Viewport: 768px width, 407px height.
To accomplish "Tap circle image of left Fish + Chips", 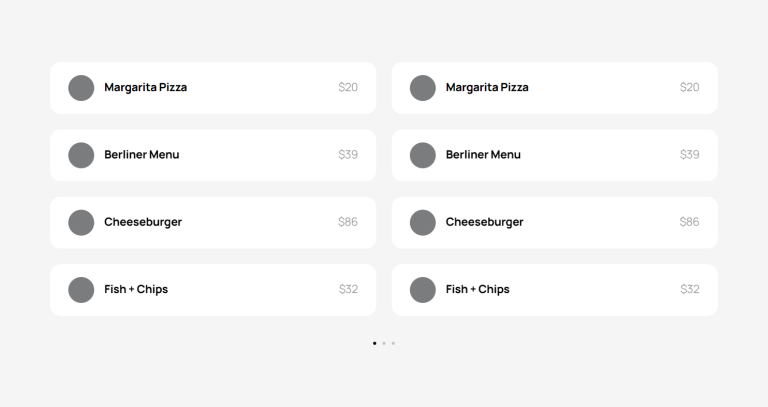I will (x=81, y=290).
